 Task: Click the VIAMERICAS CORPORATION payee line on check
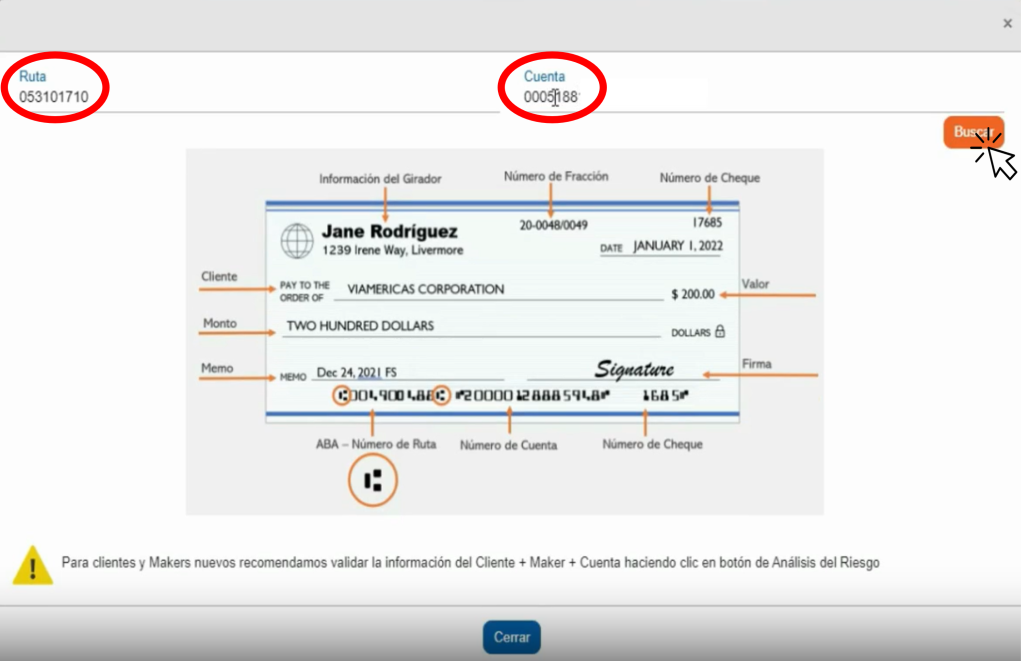(x=425, y=289)
